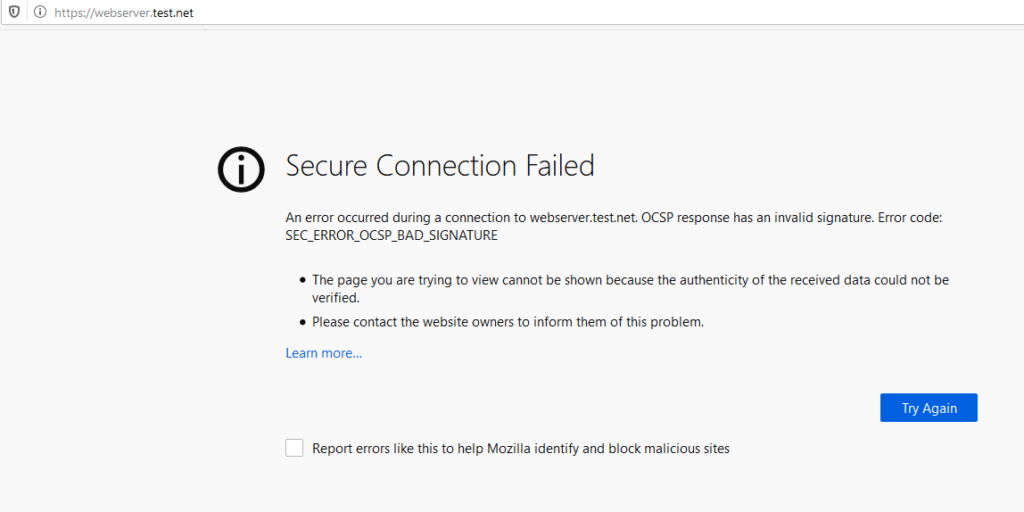Click the "Report errors like this" checkbox label
Viewport: 1024px width, 512px height.
pyautogui.click(x=520, y=449)
